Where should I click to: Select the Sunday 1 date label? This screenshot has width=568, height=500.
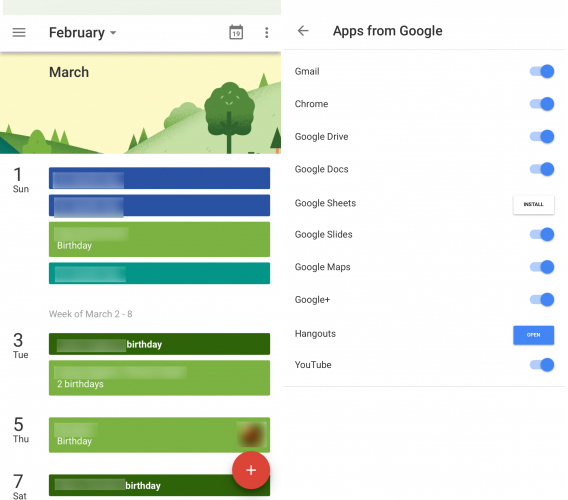click(x=20, y=180)
